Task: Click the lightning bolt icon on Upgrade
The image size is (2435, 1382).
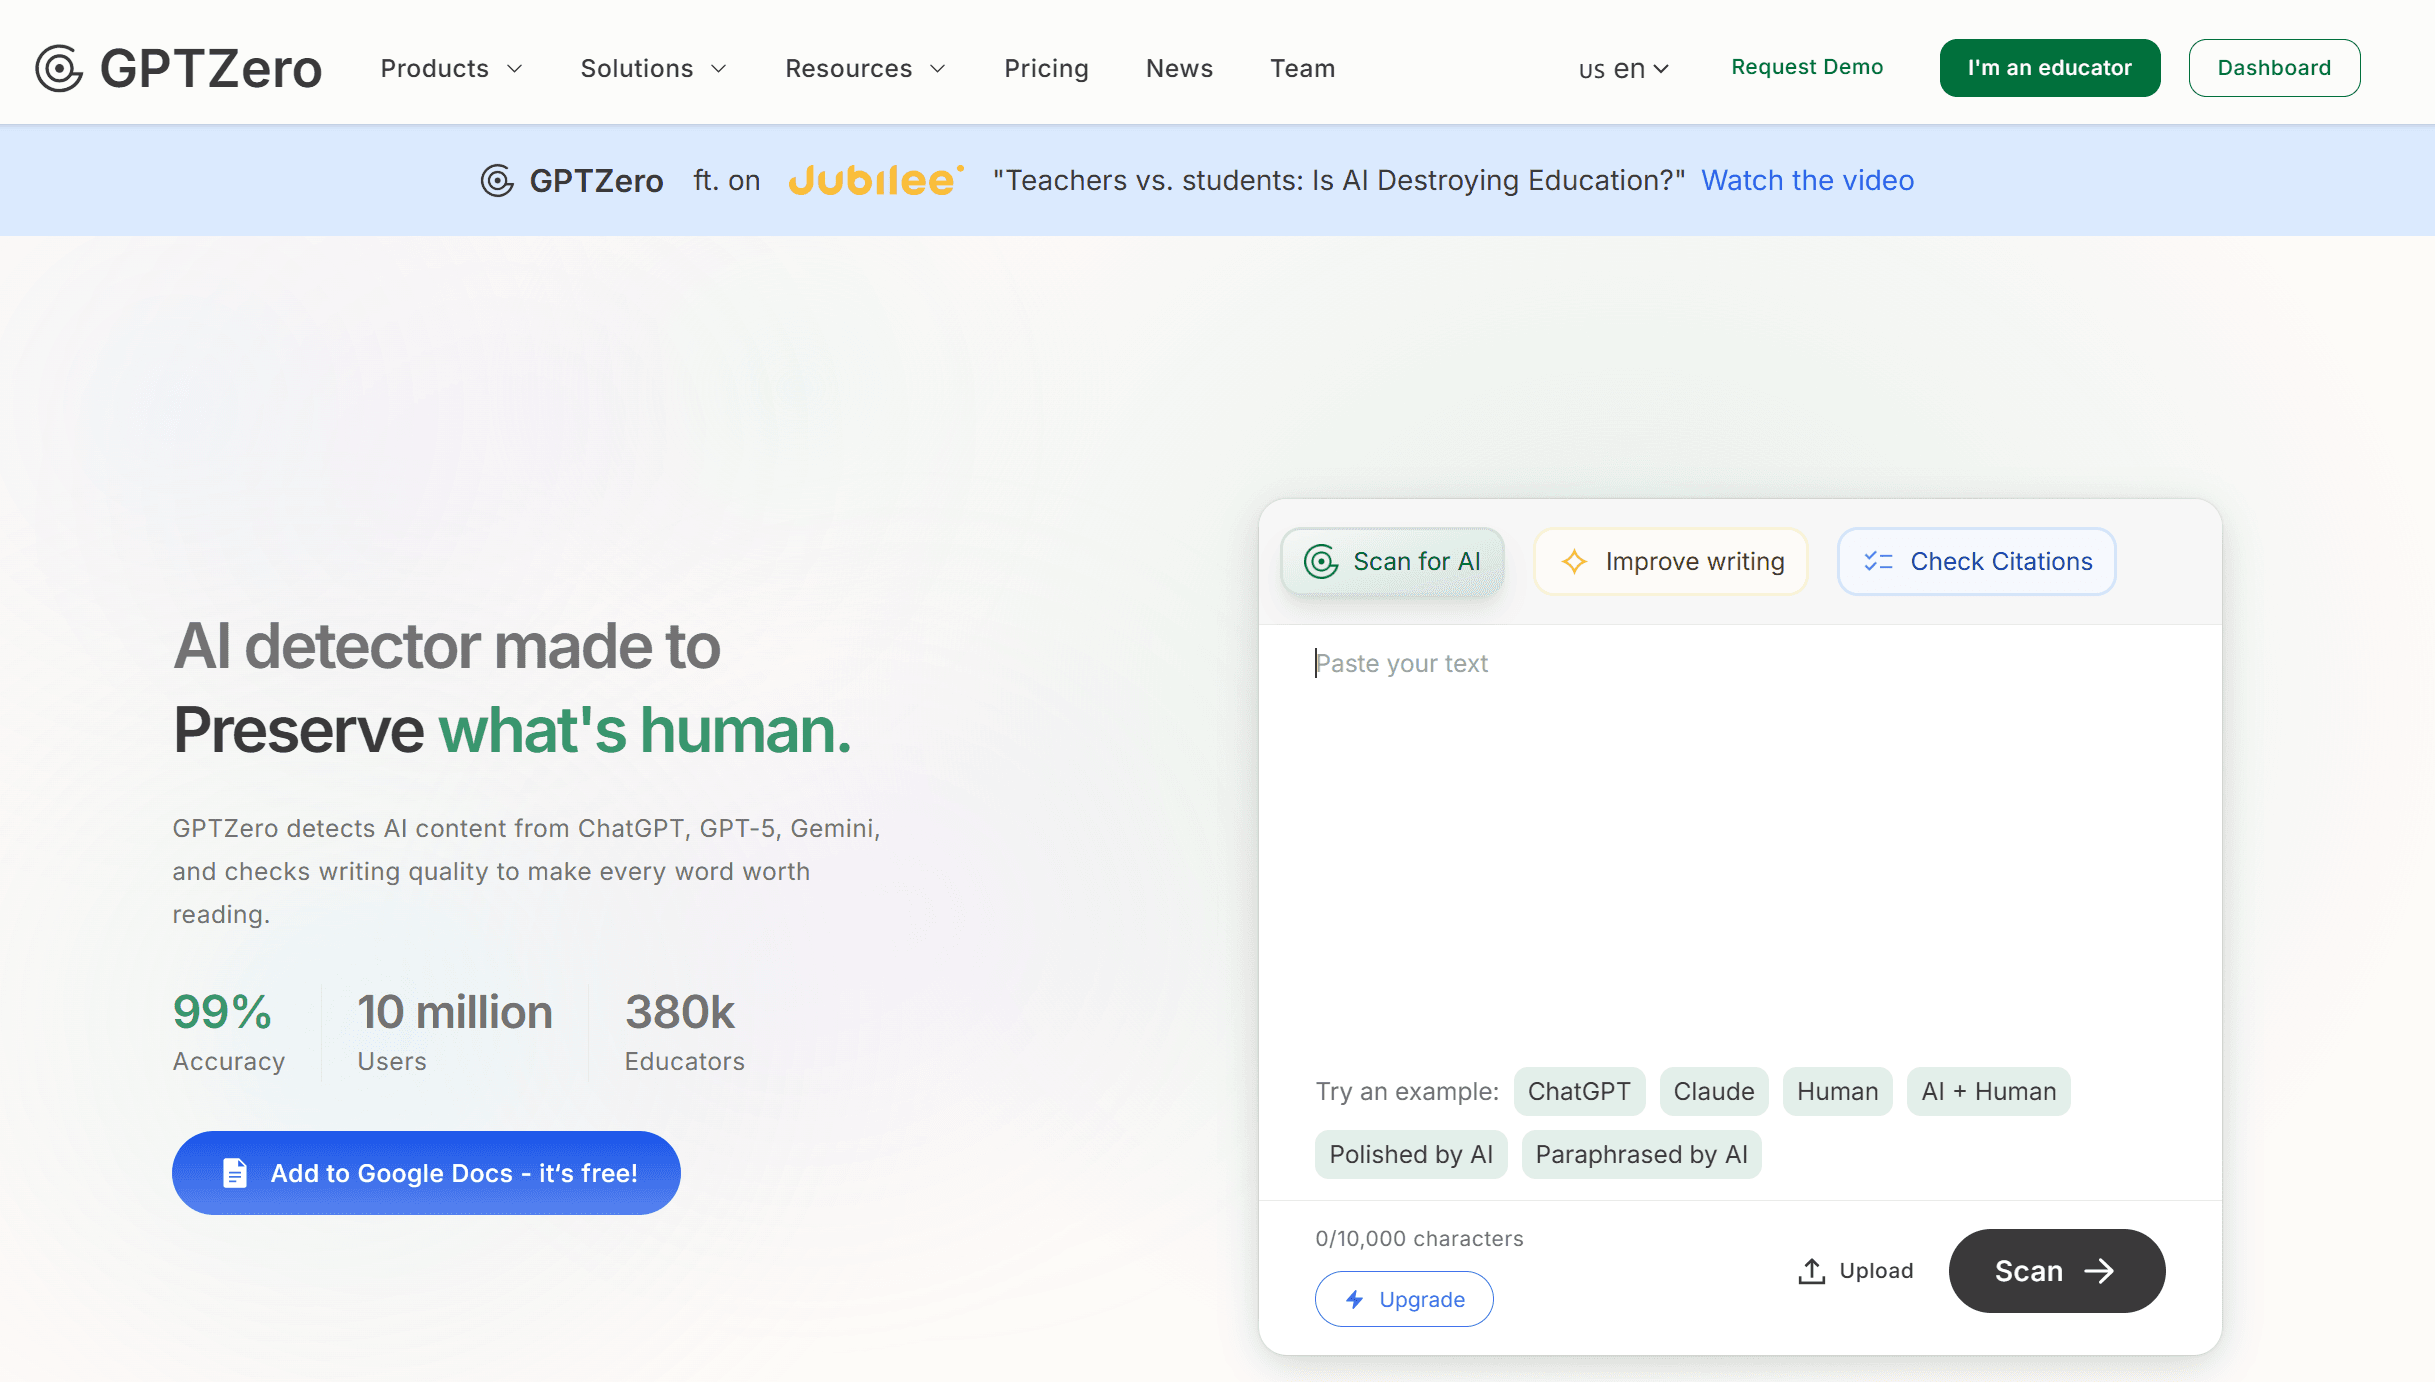Action: 1354,1298
